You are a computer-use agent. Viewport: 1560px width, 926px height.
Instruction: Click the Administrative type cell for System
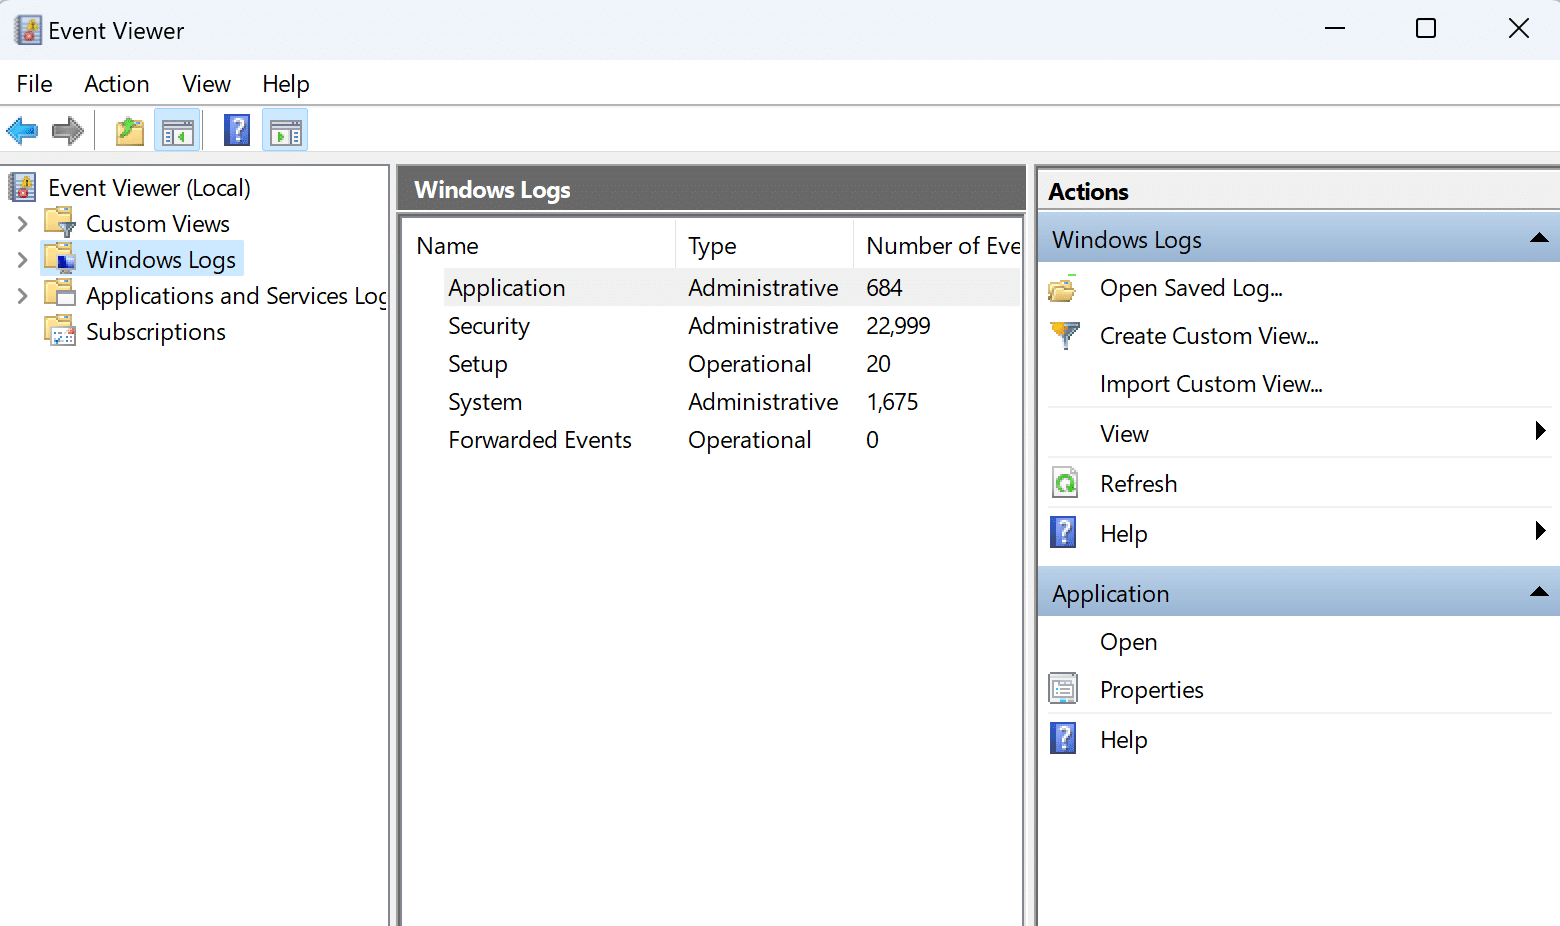tap(763, 402)
